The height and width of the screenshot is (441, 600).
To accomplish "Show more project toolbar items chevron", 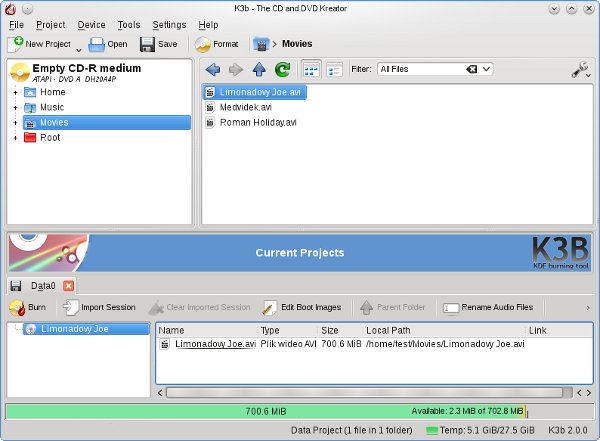I will [588, 308].
